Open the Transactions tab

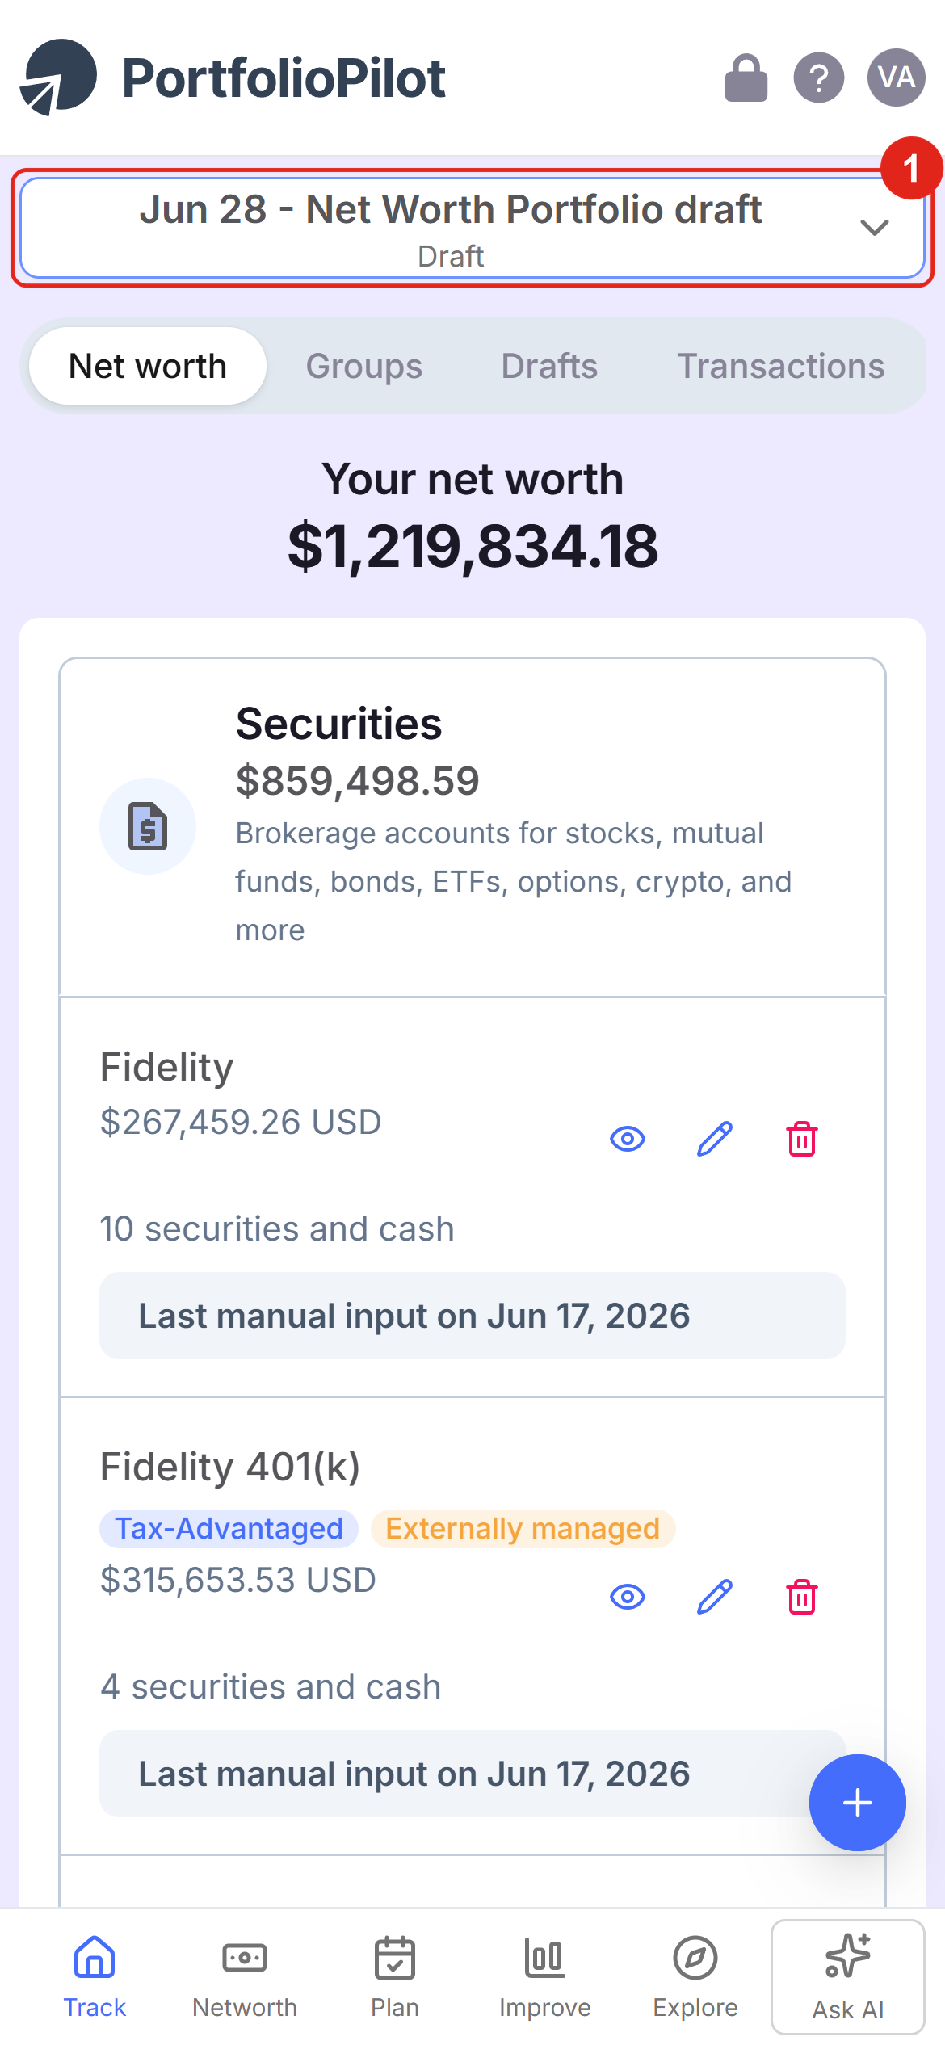coord(781,366)
